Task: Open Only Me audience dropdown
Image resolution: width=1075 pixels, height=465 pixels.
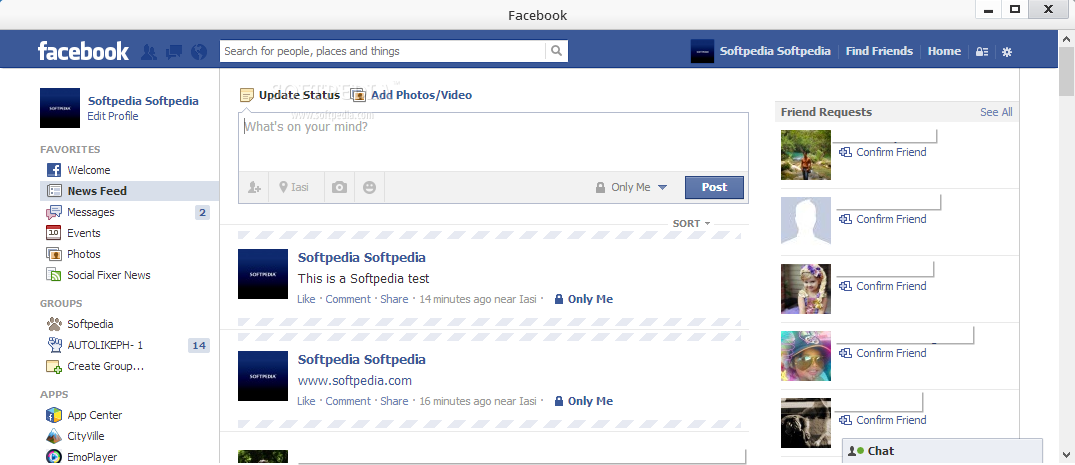Action: [x=631, y=187]
